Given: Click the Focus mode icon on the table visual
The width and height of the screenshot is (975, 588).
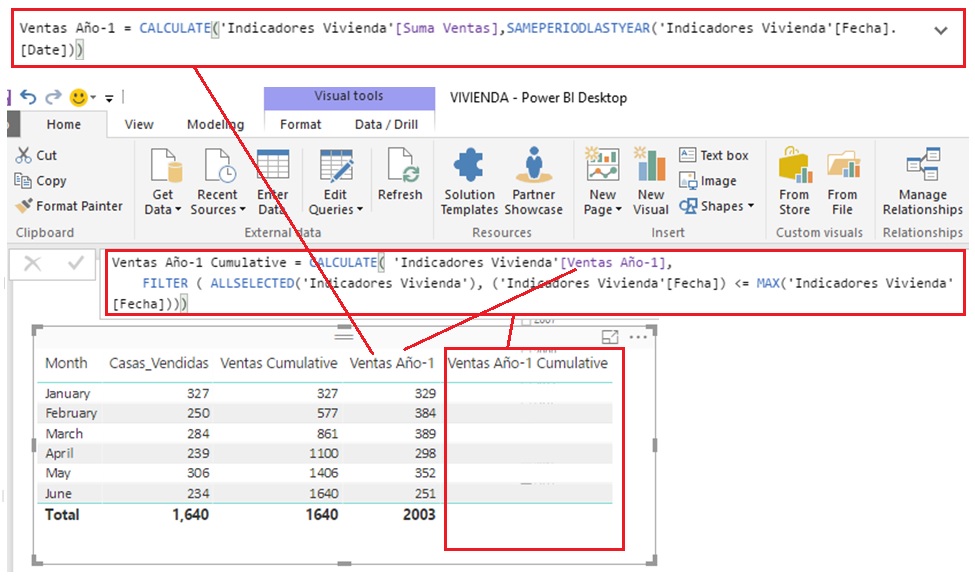Looking at the screenshot, I should click(610, 337).
